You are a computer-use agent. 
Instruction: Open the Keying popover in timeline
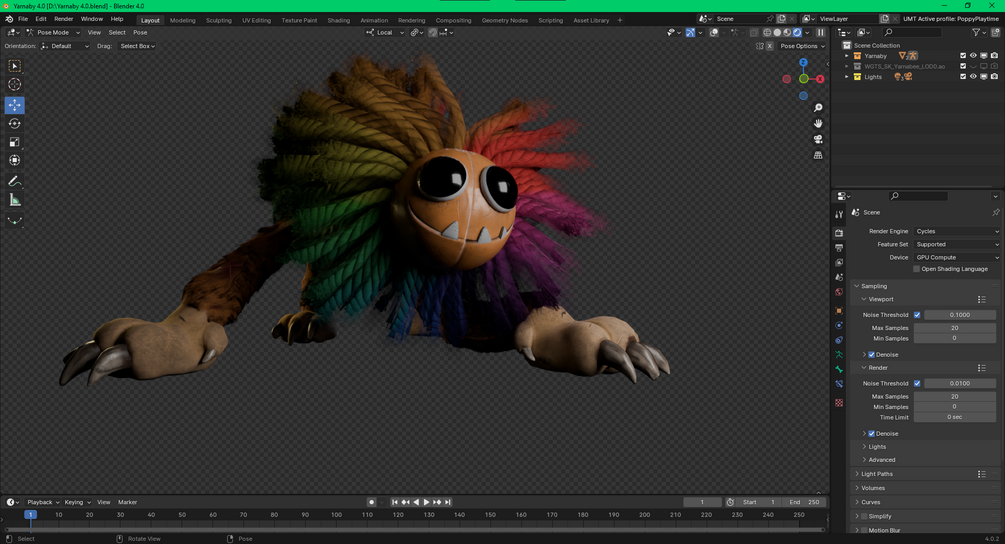coord(78,502)
